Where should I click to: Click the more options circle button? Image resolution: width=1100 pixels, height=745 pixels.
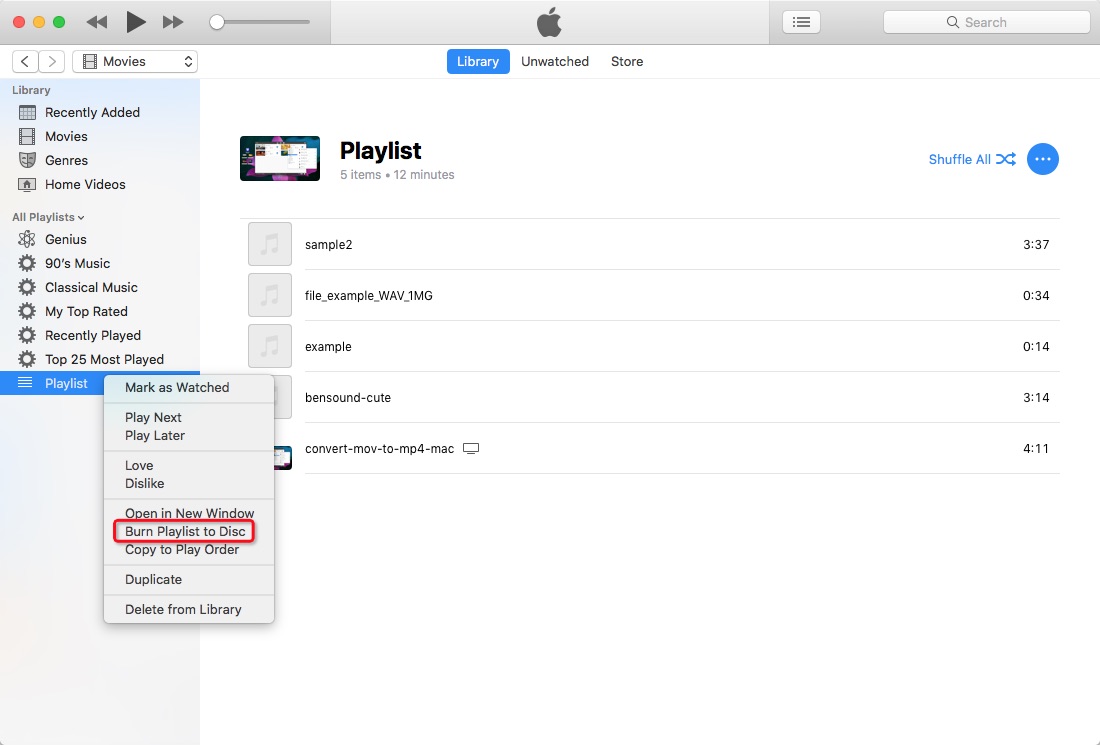[x=1043, y=159]
